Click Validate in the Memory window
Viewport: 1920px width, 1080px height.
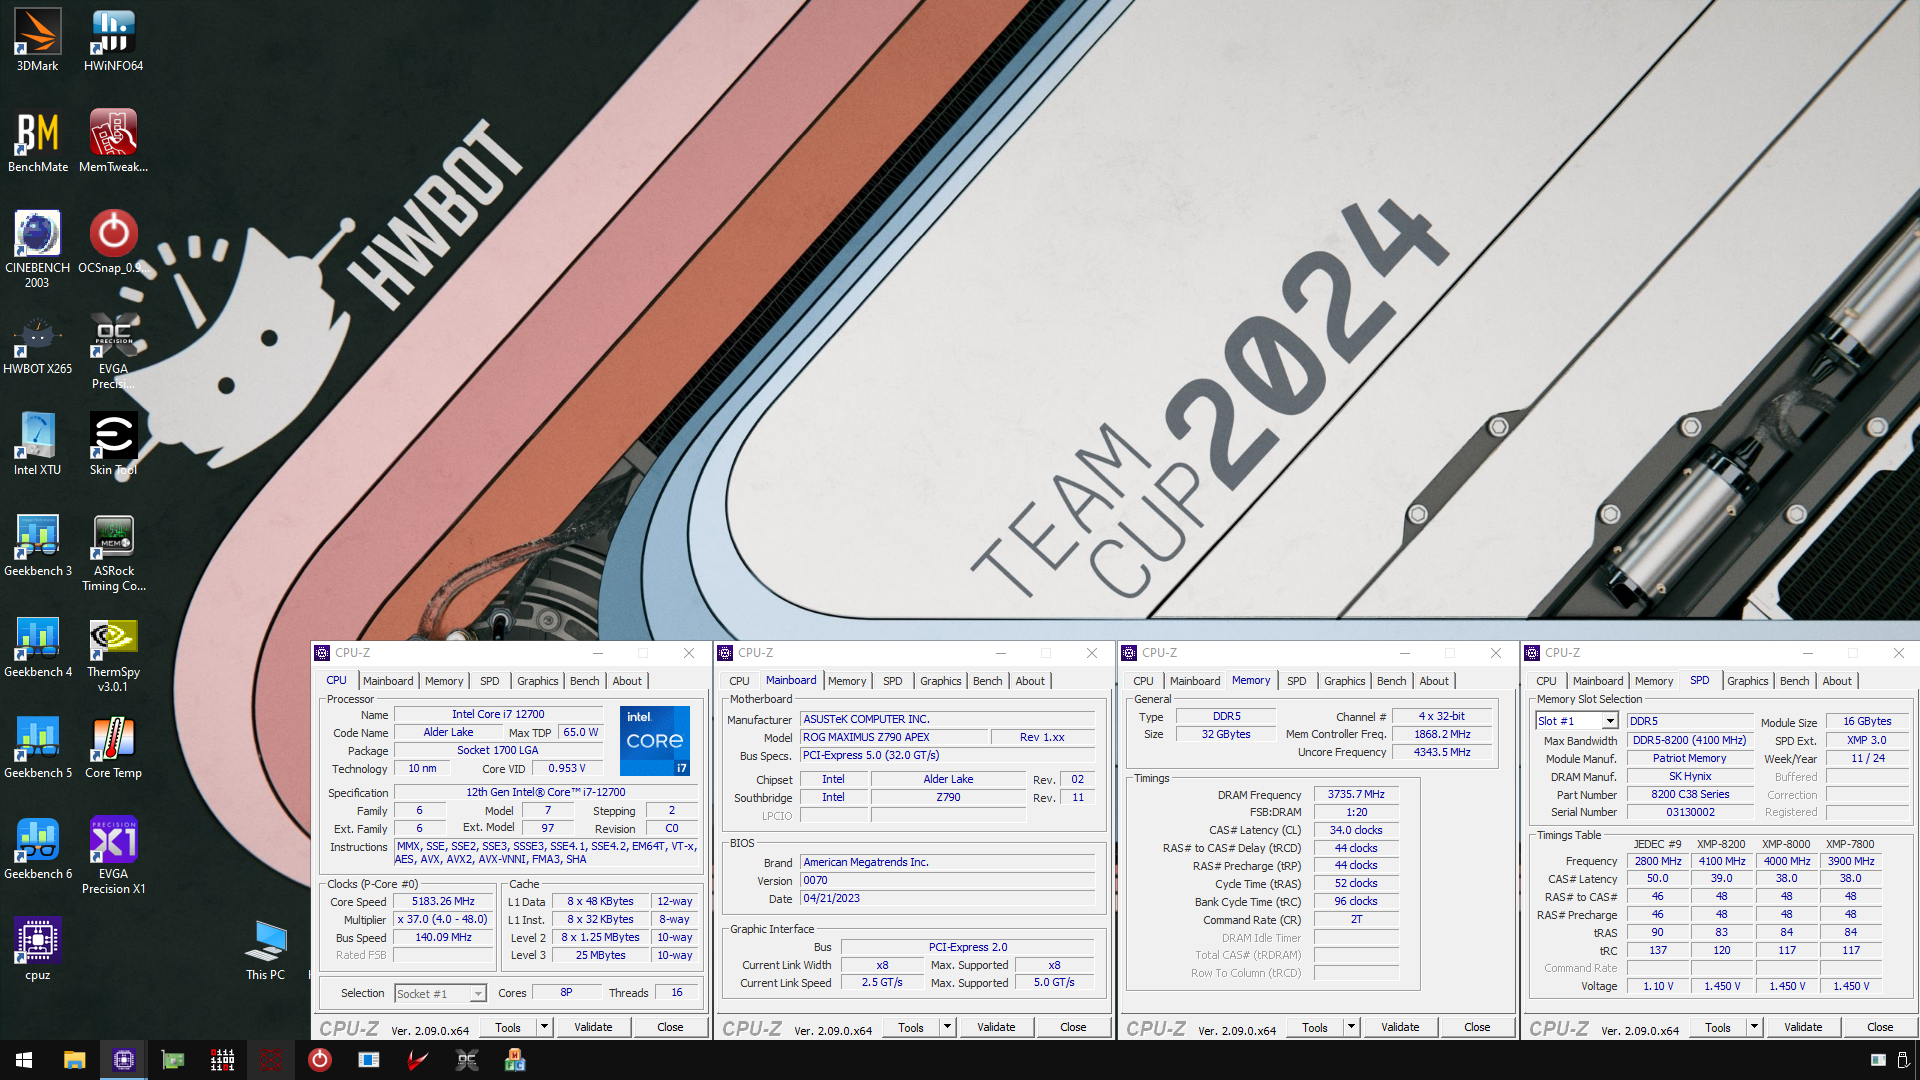click(x=1400, y=1027)
